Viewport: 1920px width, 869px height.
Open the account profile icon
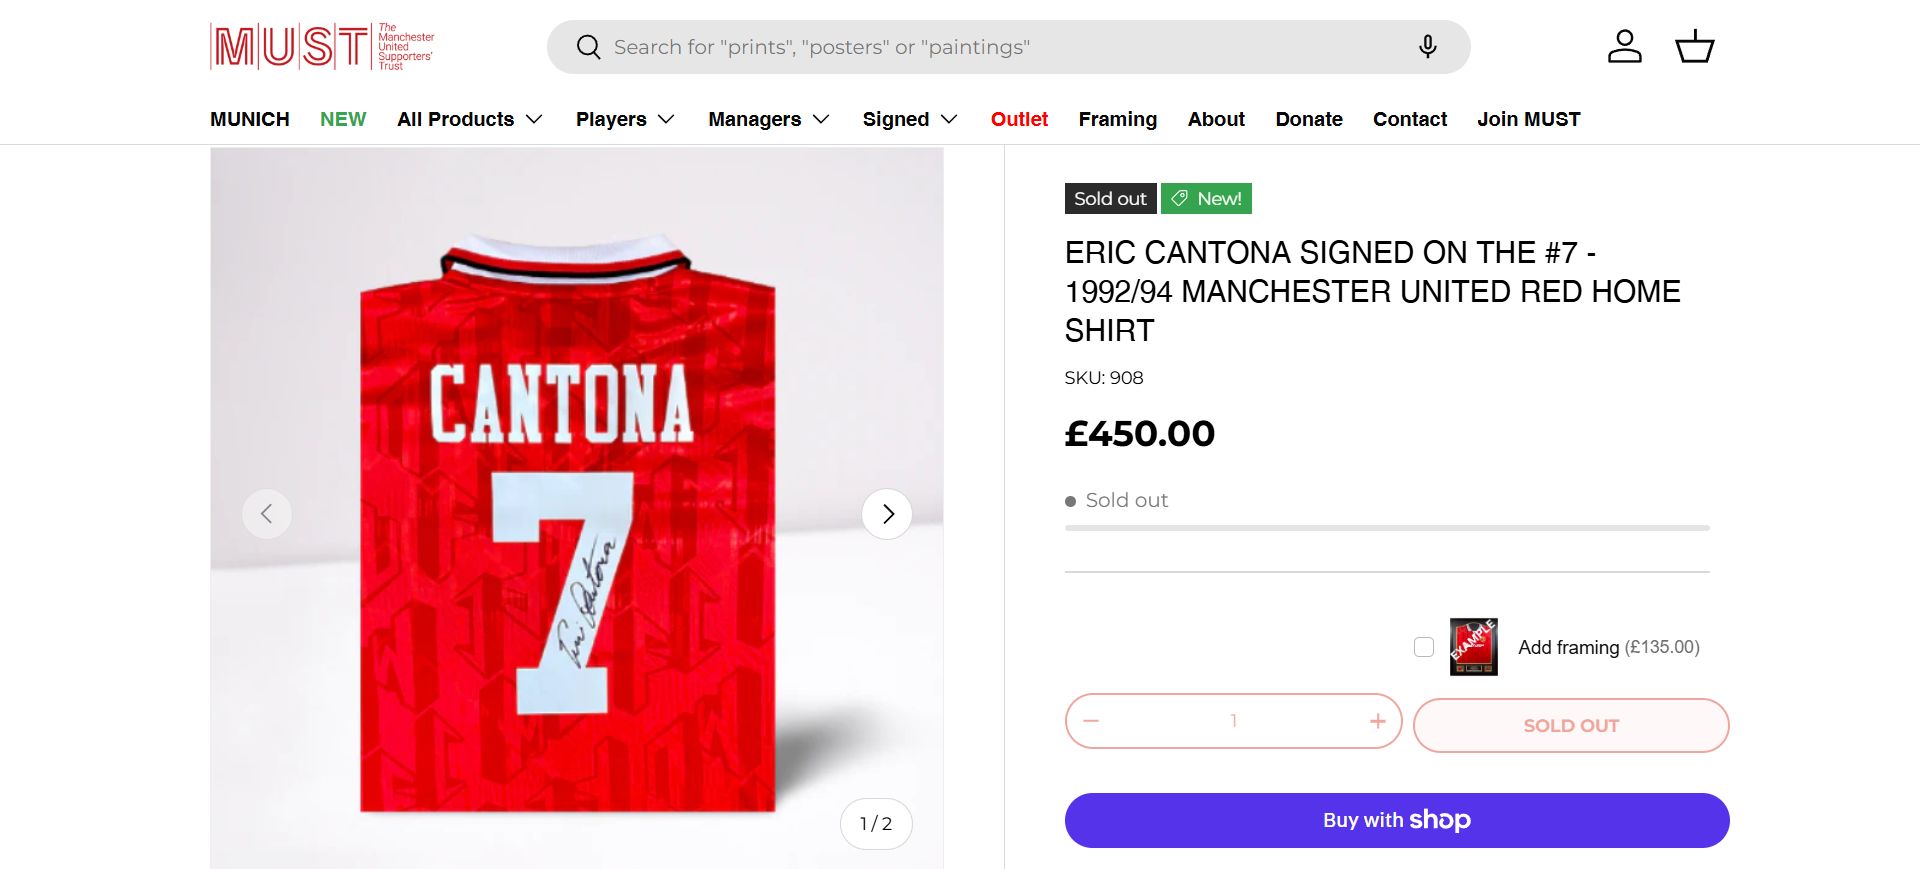pos(1624,46)
